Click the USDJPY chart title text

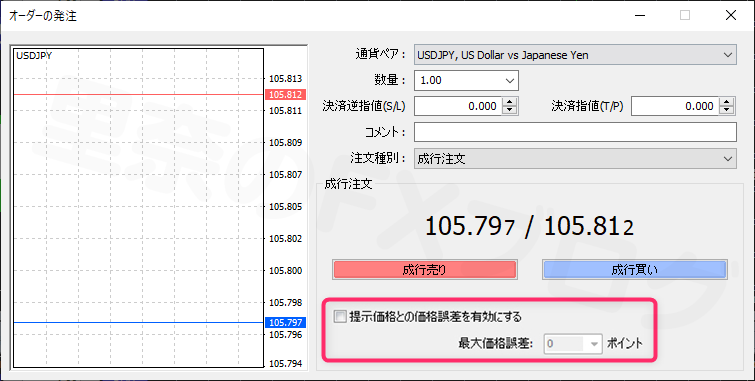tap(34, 56)
